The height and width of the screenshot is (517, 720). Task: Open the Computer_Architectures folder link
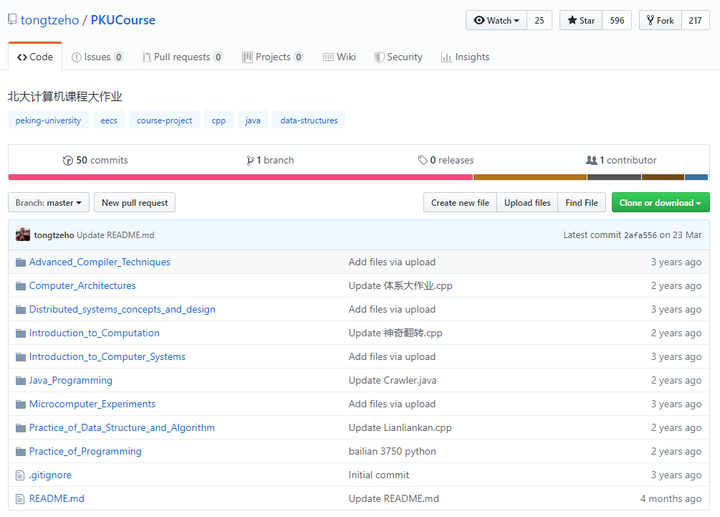click(x=82, y=286)
